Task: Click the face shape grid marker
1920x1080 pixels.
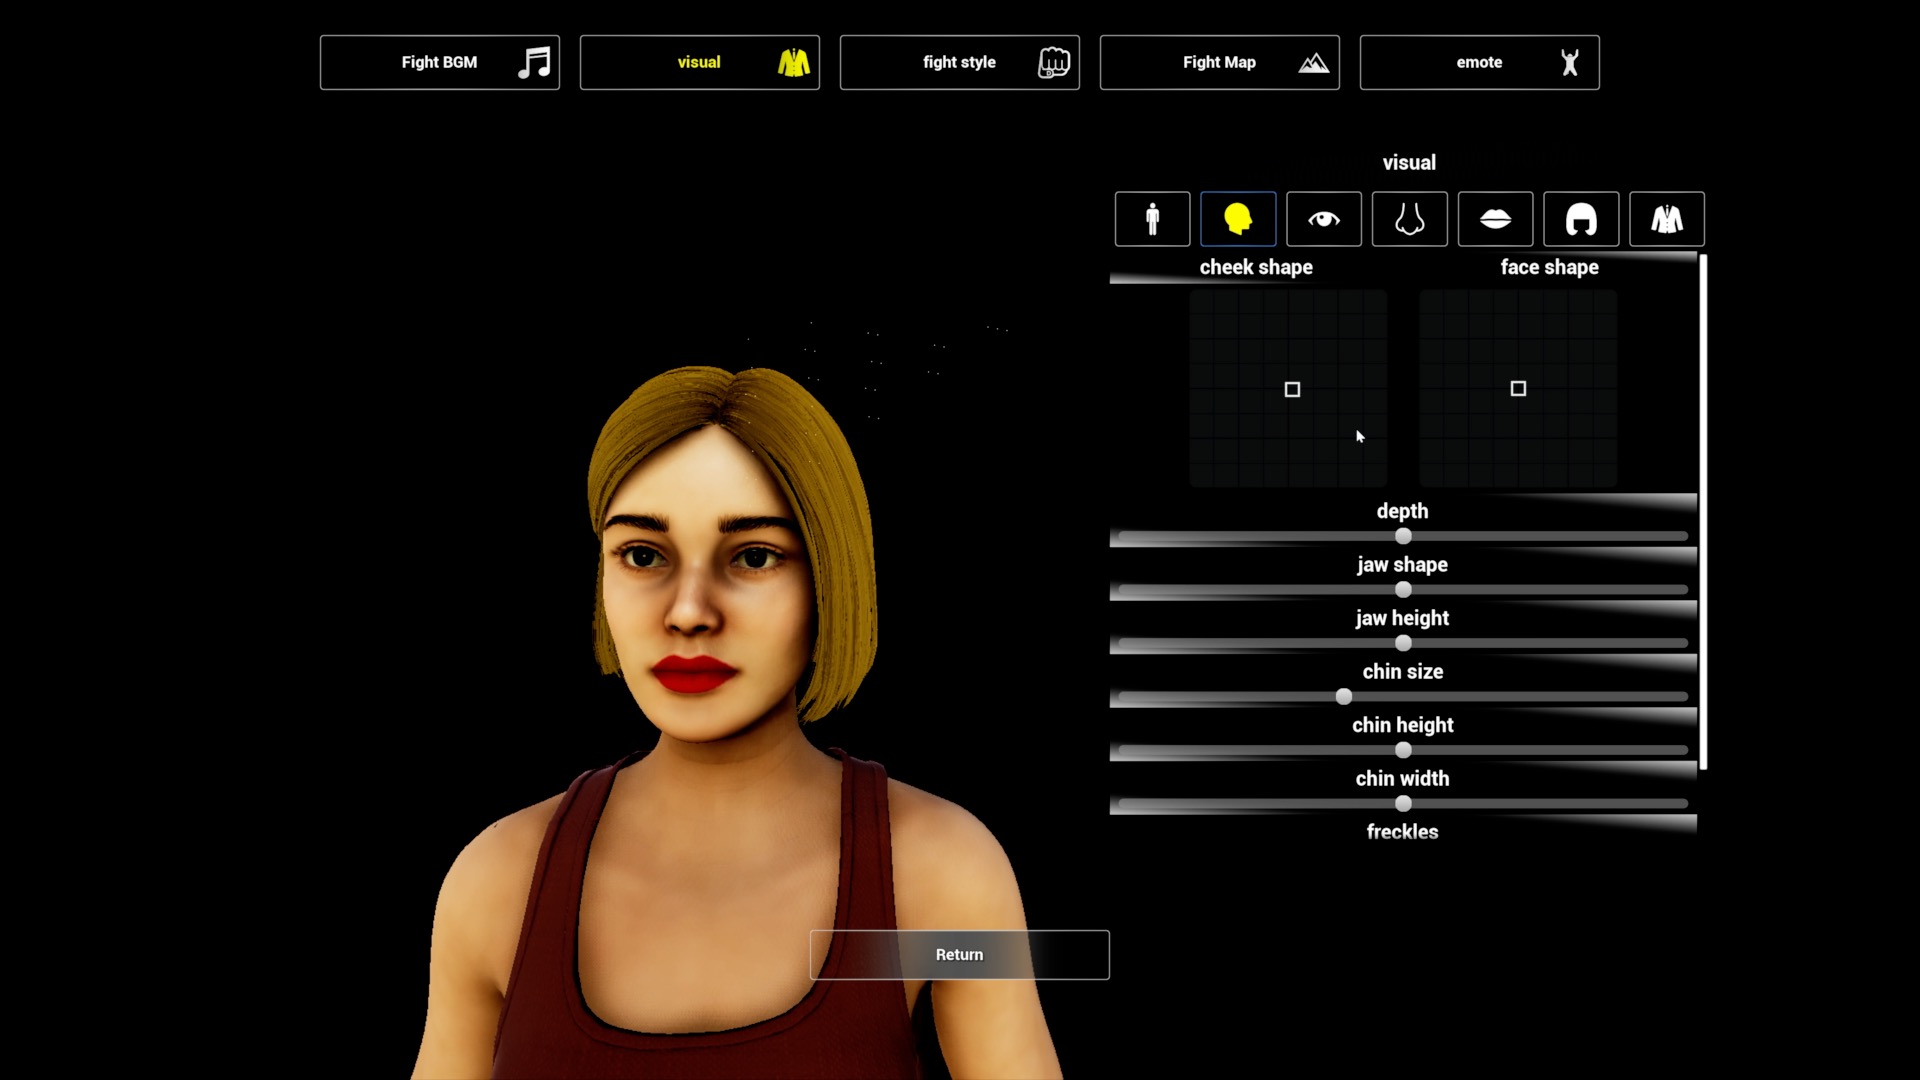Action: [1518, 389]
